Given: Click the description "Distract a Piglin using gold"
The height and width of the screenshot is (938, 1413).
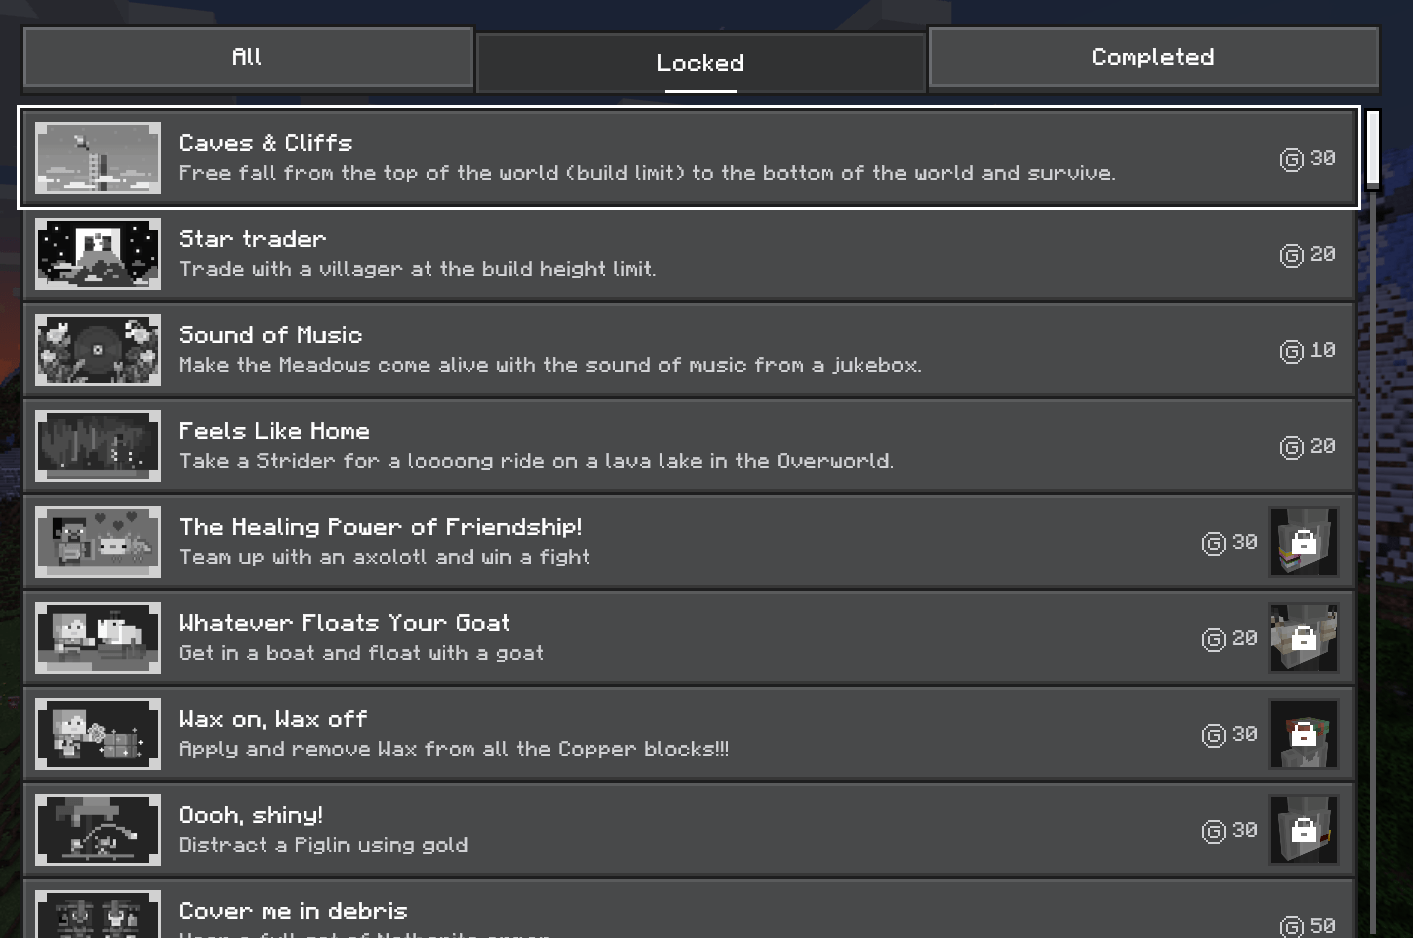Looking at the screenshot, I should point(323,845).
